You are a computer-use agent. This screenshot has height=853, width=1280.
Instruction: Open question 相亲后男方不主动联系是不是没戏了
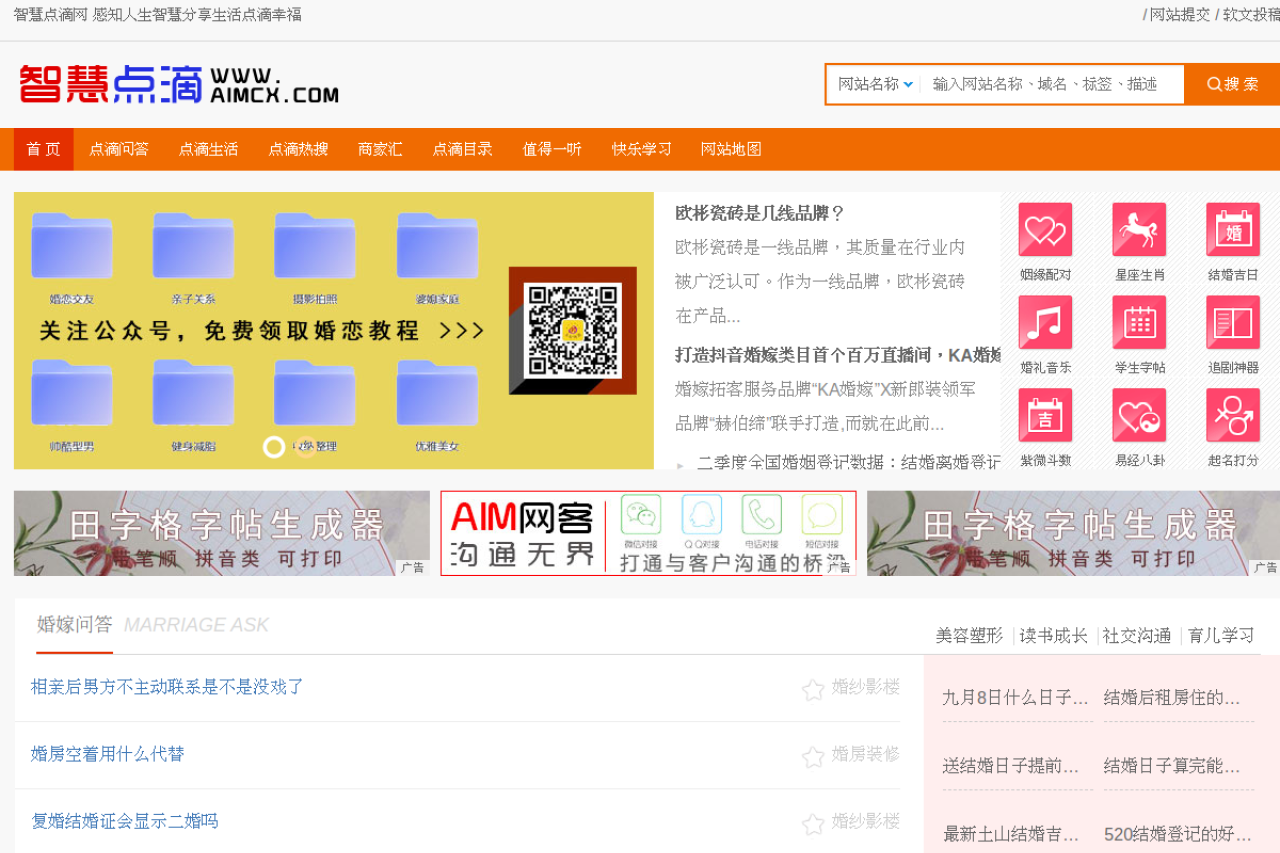[x=167, y=687]
